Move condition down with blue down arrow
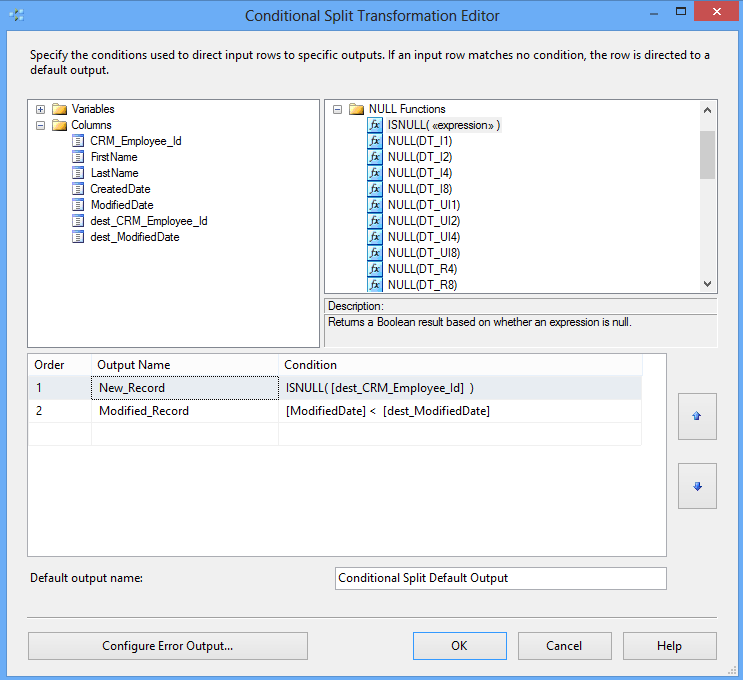The width and height of the screenshot is (743, 680). click(x=697, y=486)
